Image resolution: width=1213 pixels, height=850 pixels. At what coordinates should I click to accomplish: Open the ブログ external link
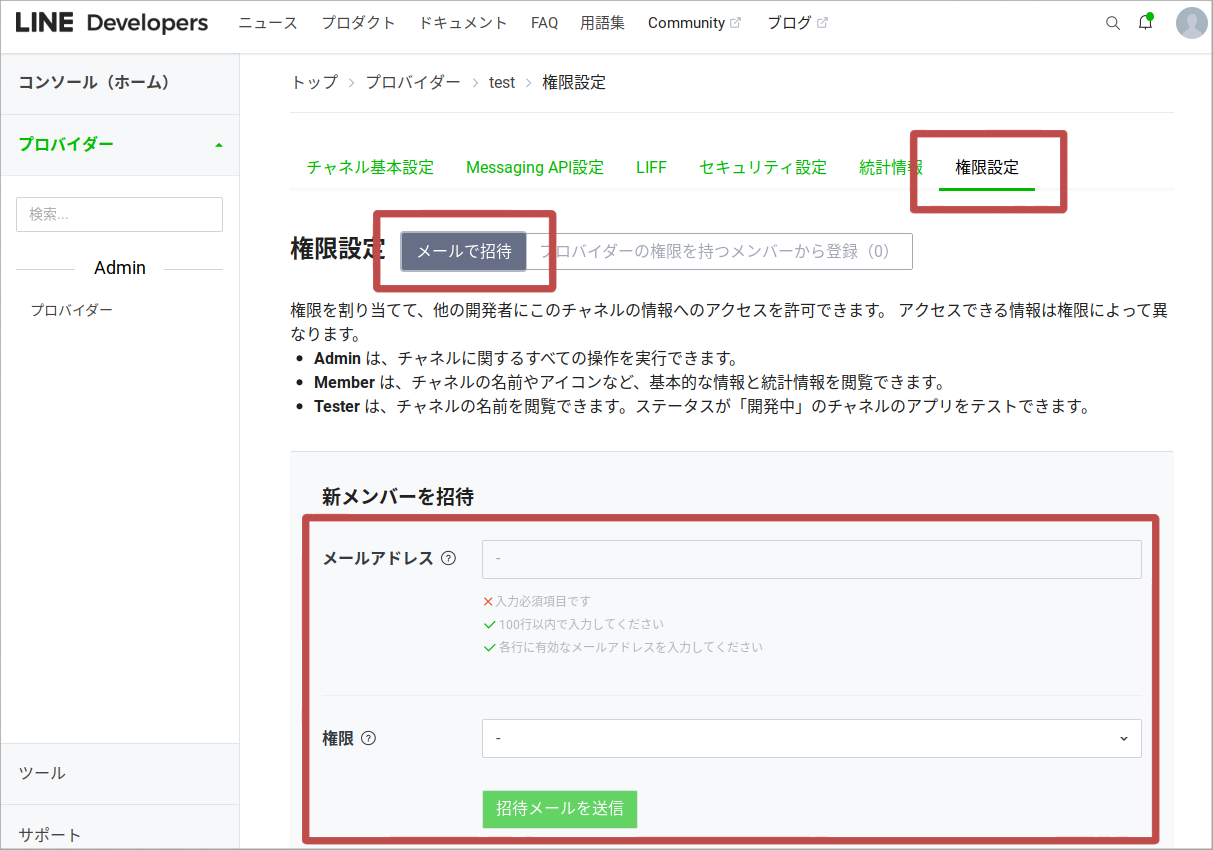coord(797,23)
